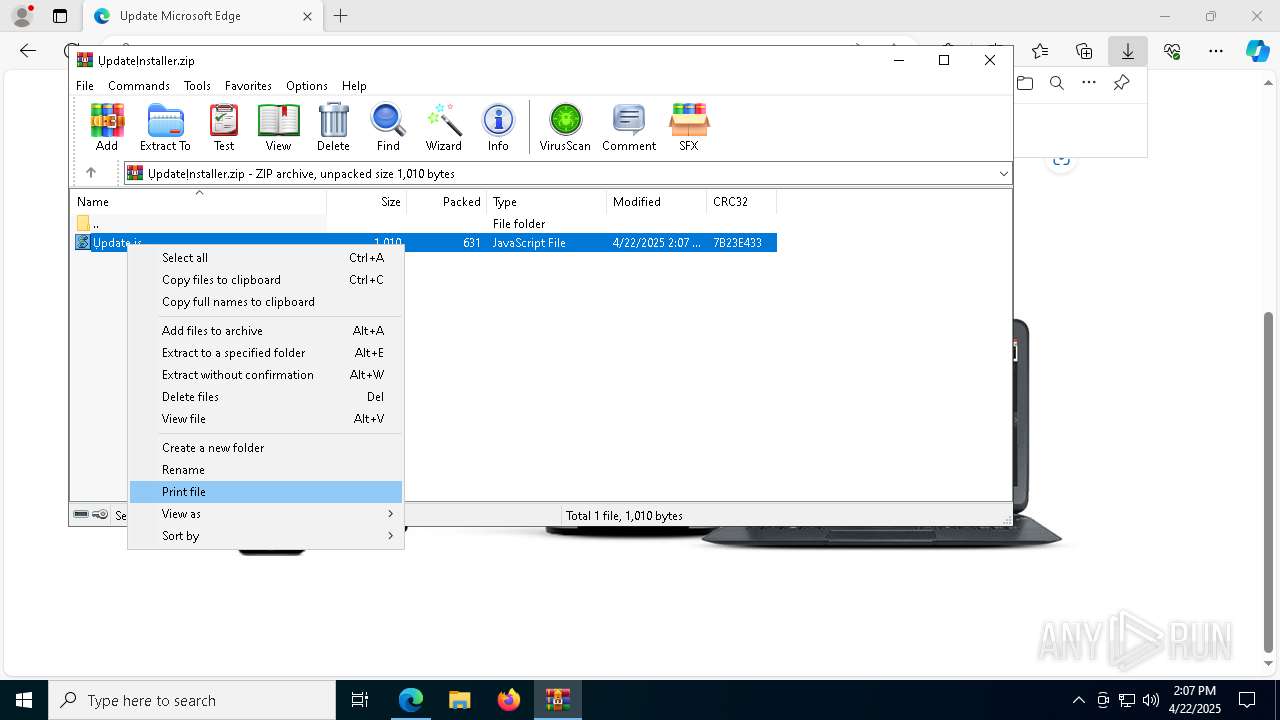Click the Test archive icon
This screenshot has width=1280, height=720.
click(x=224, y=127)
